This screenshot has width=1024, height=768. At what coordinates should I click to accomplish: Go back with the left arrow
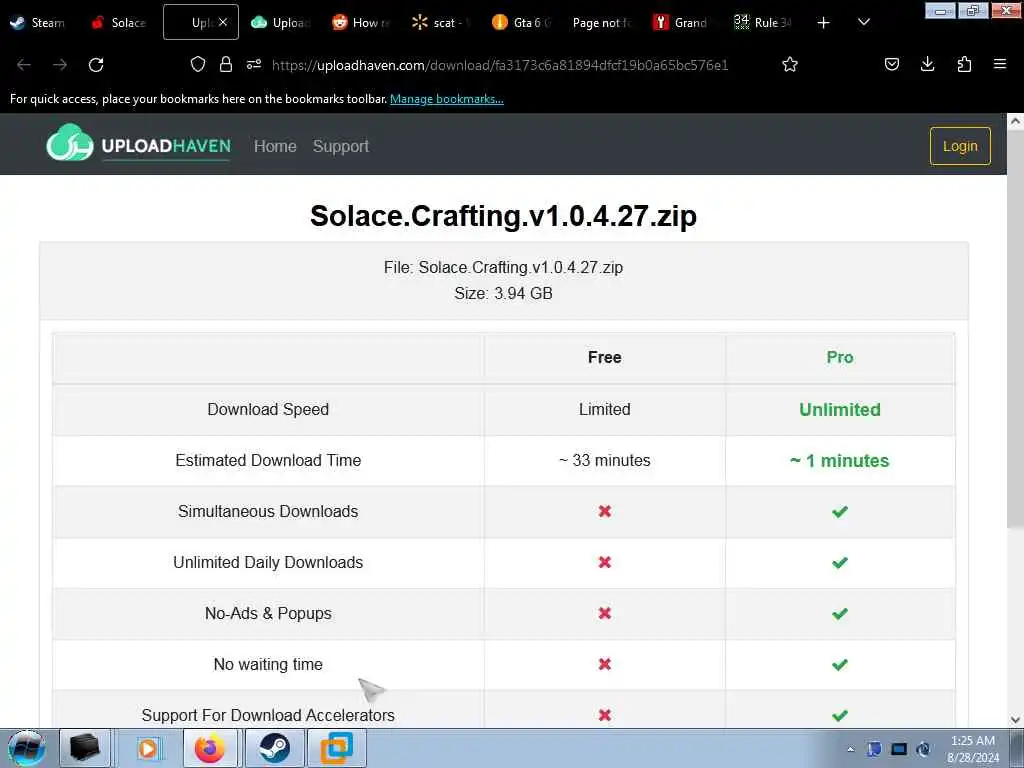point(24,65)
